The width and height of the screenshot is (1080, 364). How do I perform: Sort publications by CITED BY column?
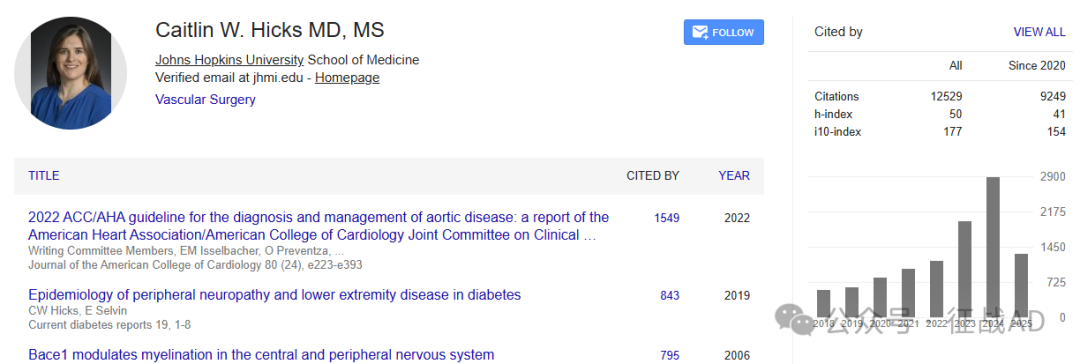(652, 176)
